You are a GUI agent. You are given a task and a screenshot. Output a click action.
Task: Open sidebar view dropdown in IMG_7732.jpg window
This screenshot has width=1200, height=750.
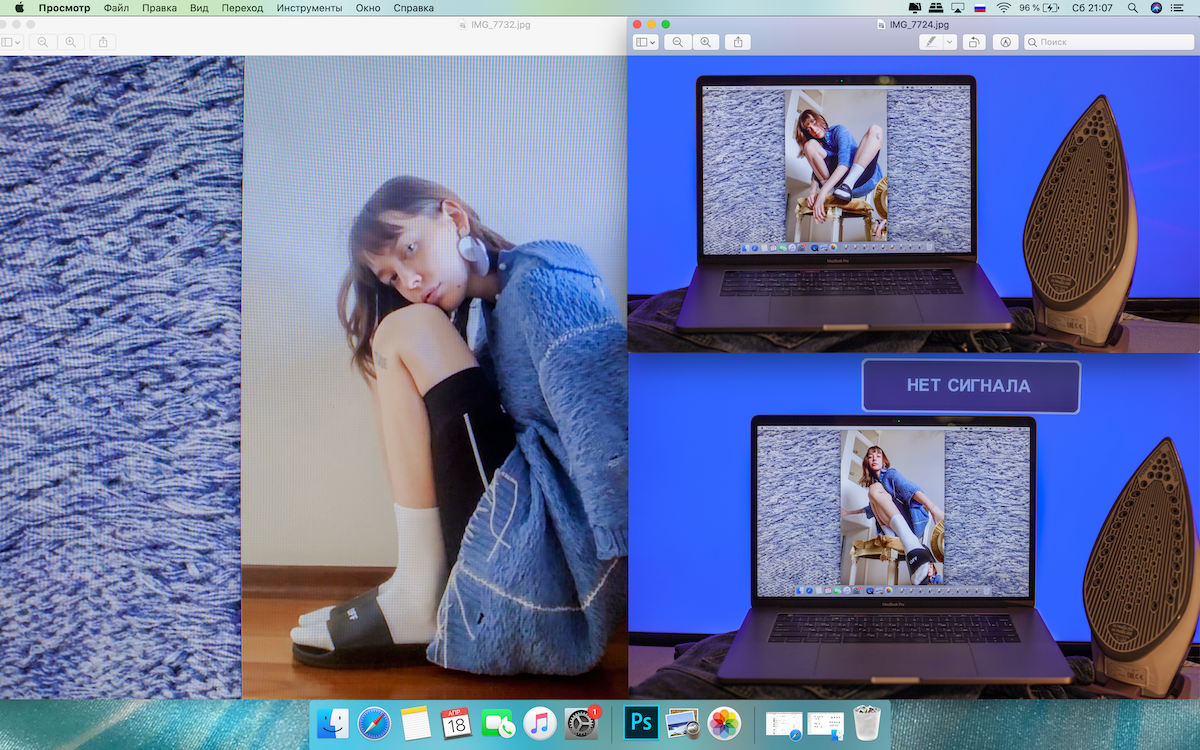11,42
